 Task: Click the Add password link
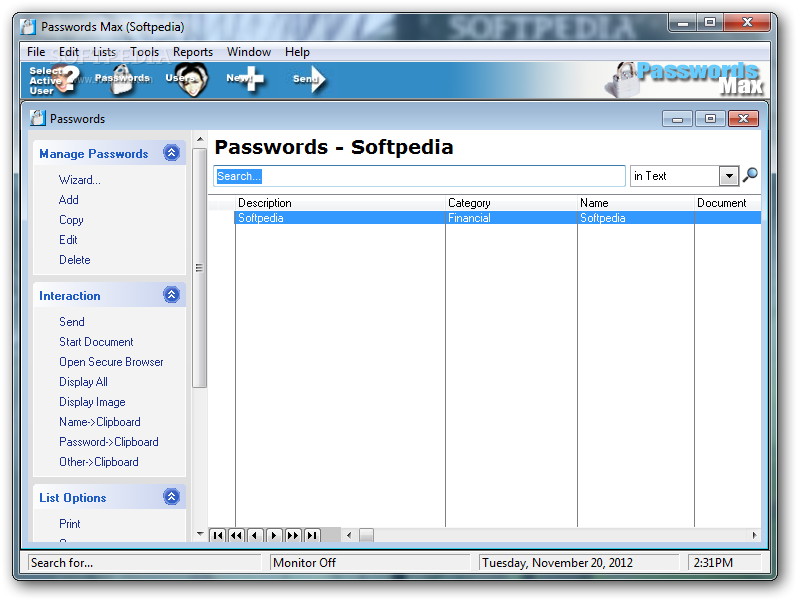point(69,199)
